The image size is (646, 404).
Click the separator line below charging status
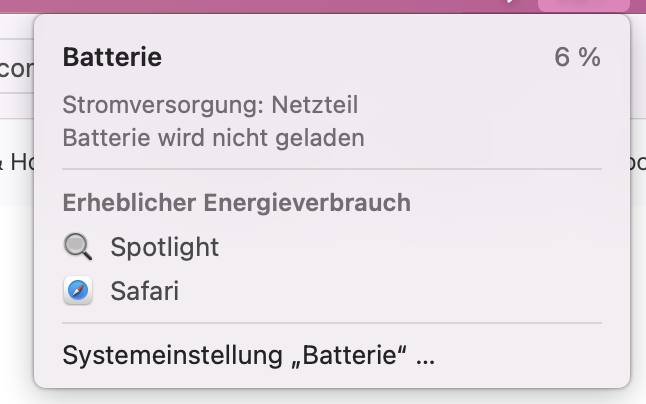331,169
